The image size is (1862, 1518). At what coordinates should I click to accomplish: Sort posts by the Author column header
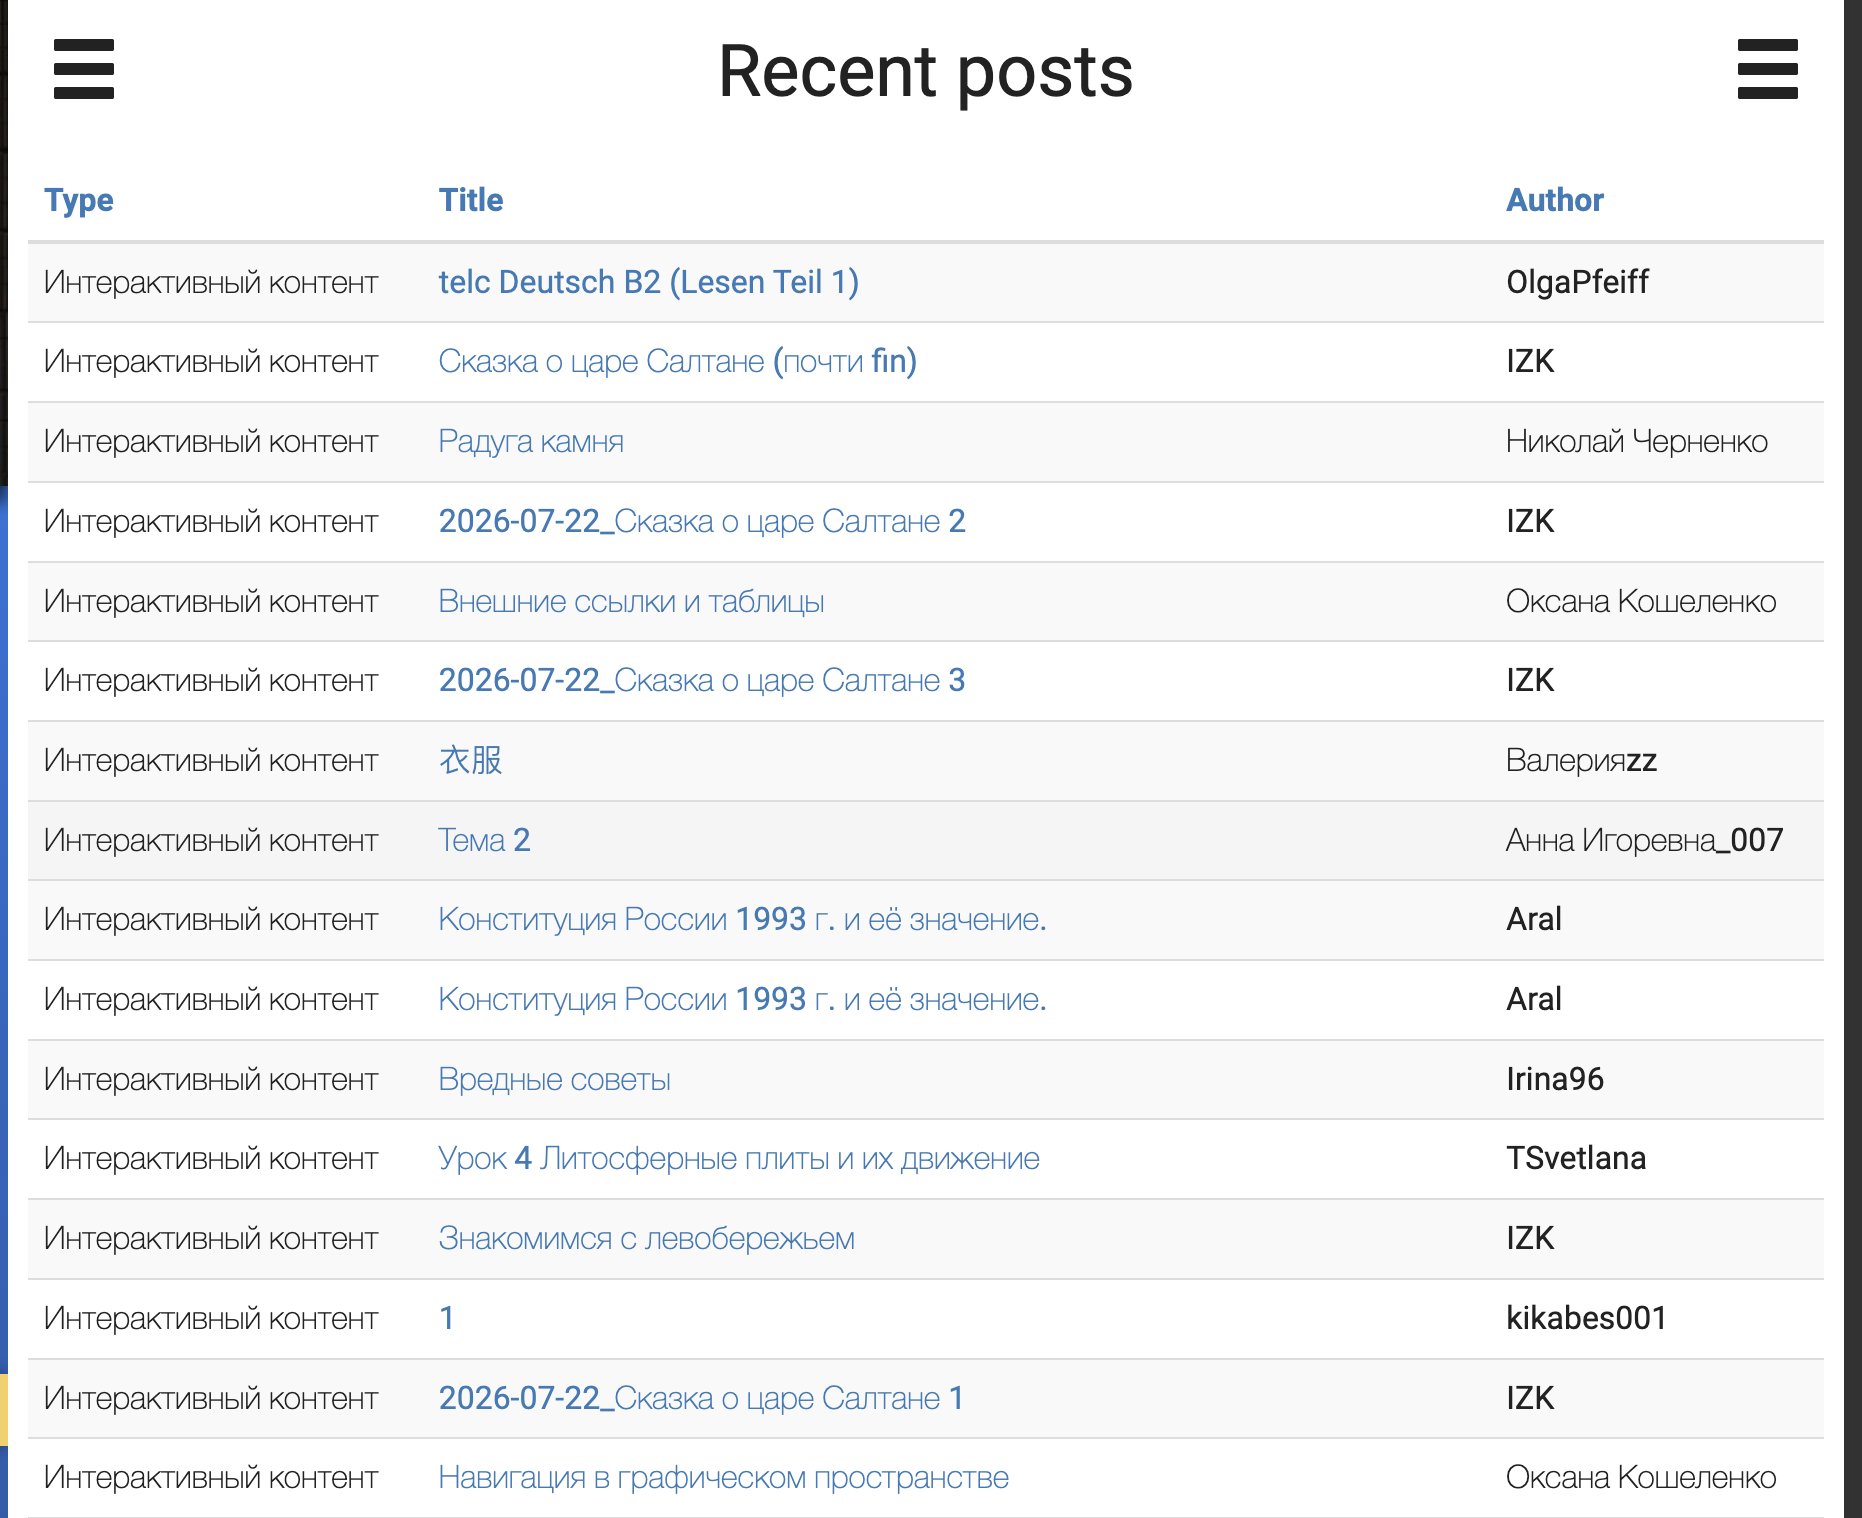click(x=1555, y=200)
